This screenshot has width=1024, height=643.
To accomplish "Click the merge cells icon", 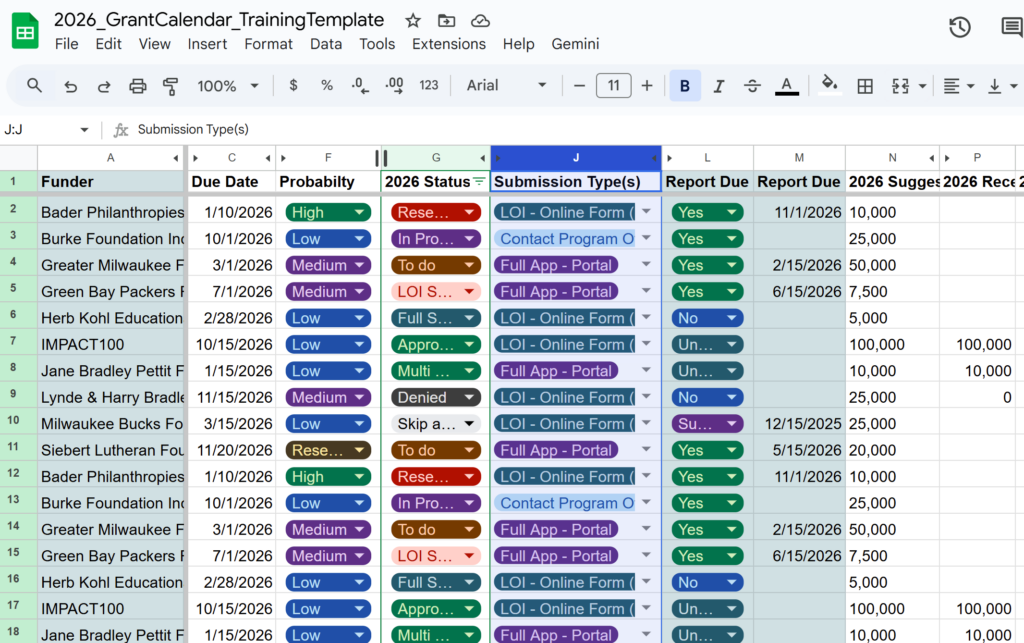I will (x=900, y=86).
